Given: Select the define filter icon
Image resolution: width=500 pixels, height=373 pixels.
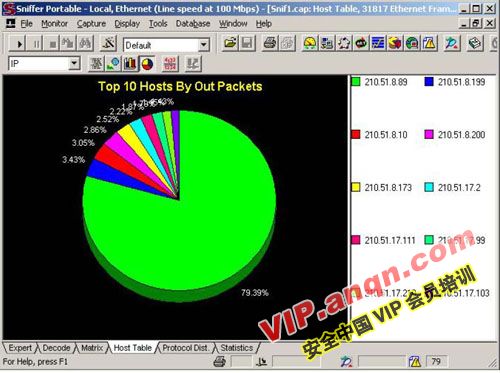Looking at the screenshot, I should (109, 44).
